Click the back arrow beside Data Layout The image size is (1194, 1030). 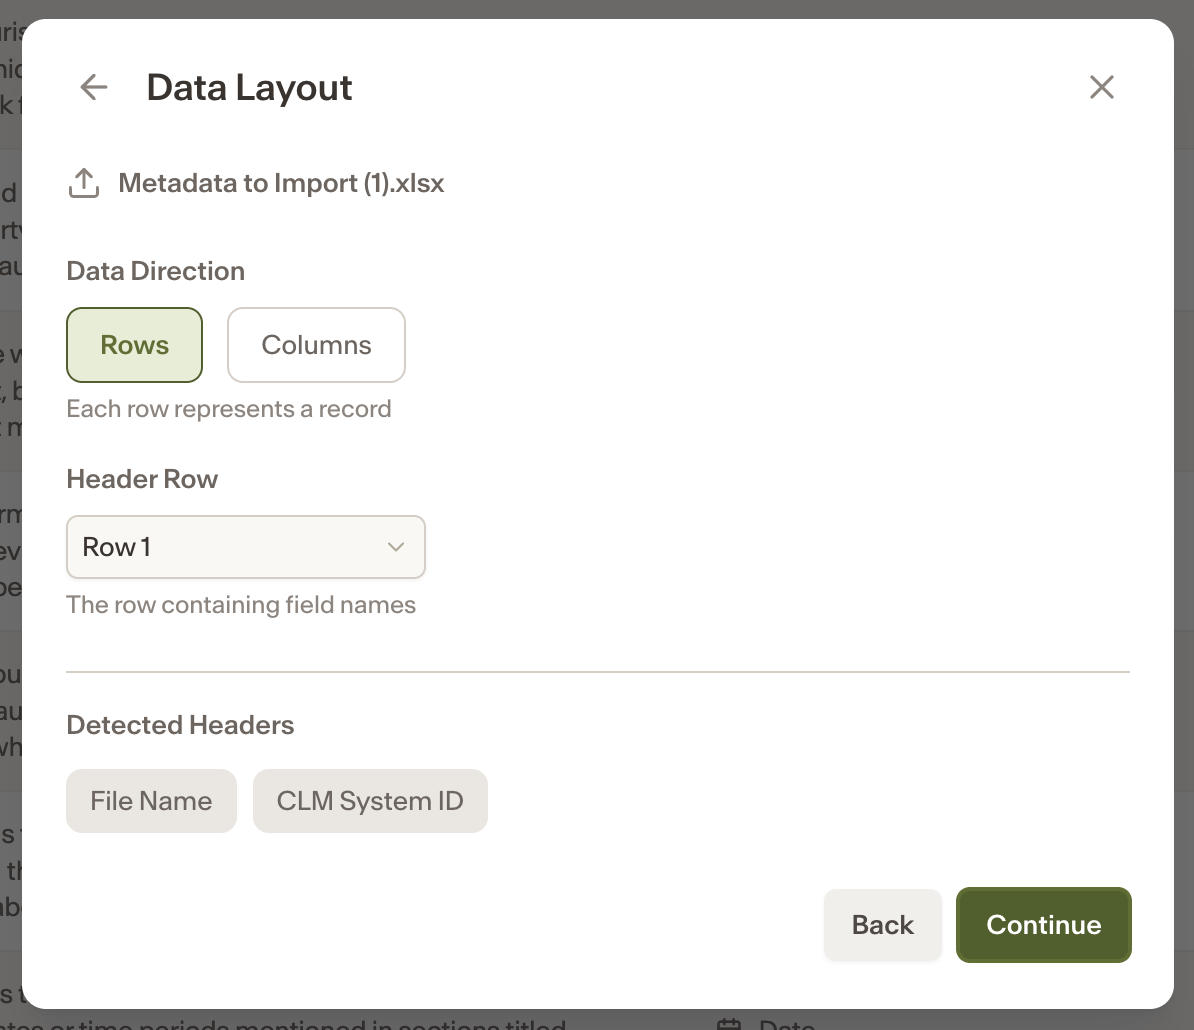coord(94,87)
